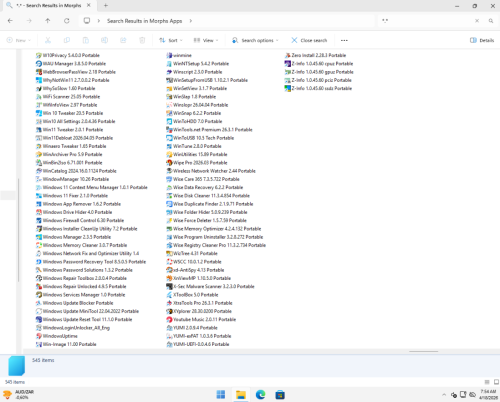Add a new tab with plus button
500x402 pixels.
coord(106,5)
